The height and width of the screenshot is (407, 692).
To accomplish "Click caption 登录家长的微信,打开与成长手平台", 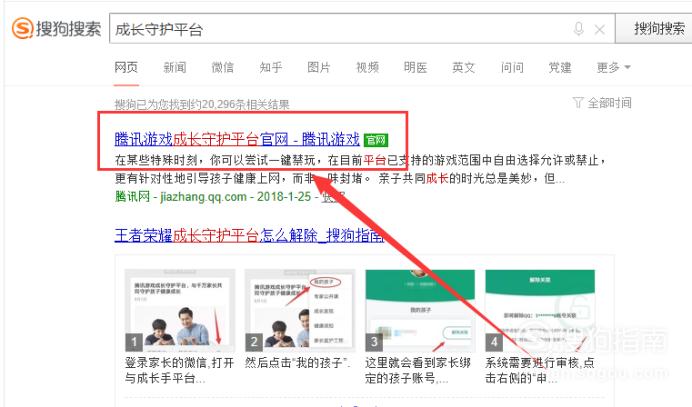I will tap(179, 370).
